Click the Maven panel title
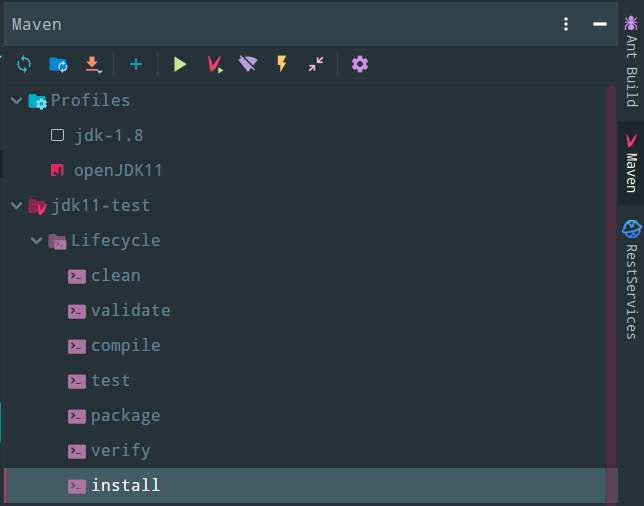Screen dimensions: 644x506 [x=37, y=25]
